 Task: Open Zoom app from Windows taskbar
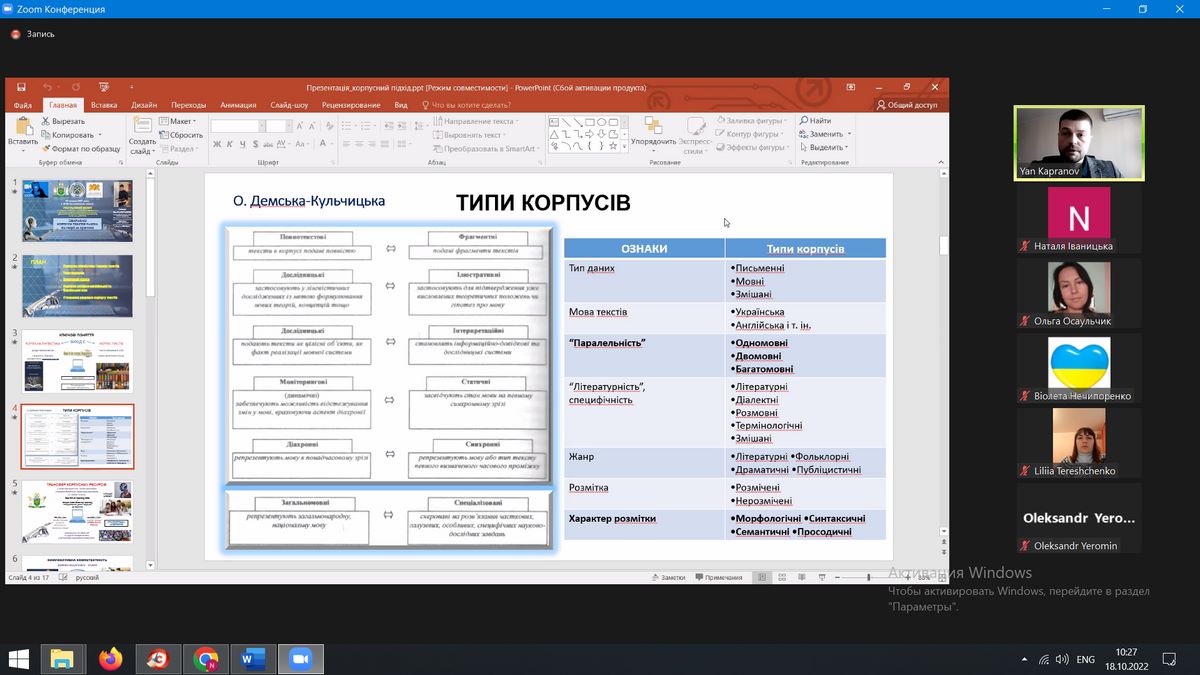tap(299, 659)
